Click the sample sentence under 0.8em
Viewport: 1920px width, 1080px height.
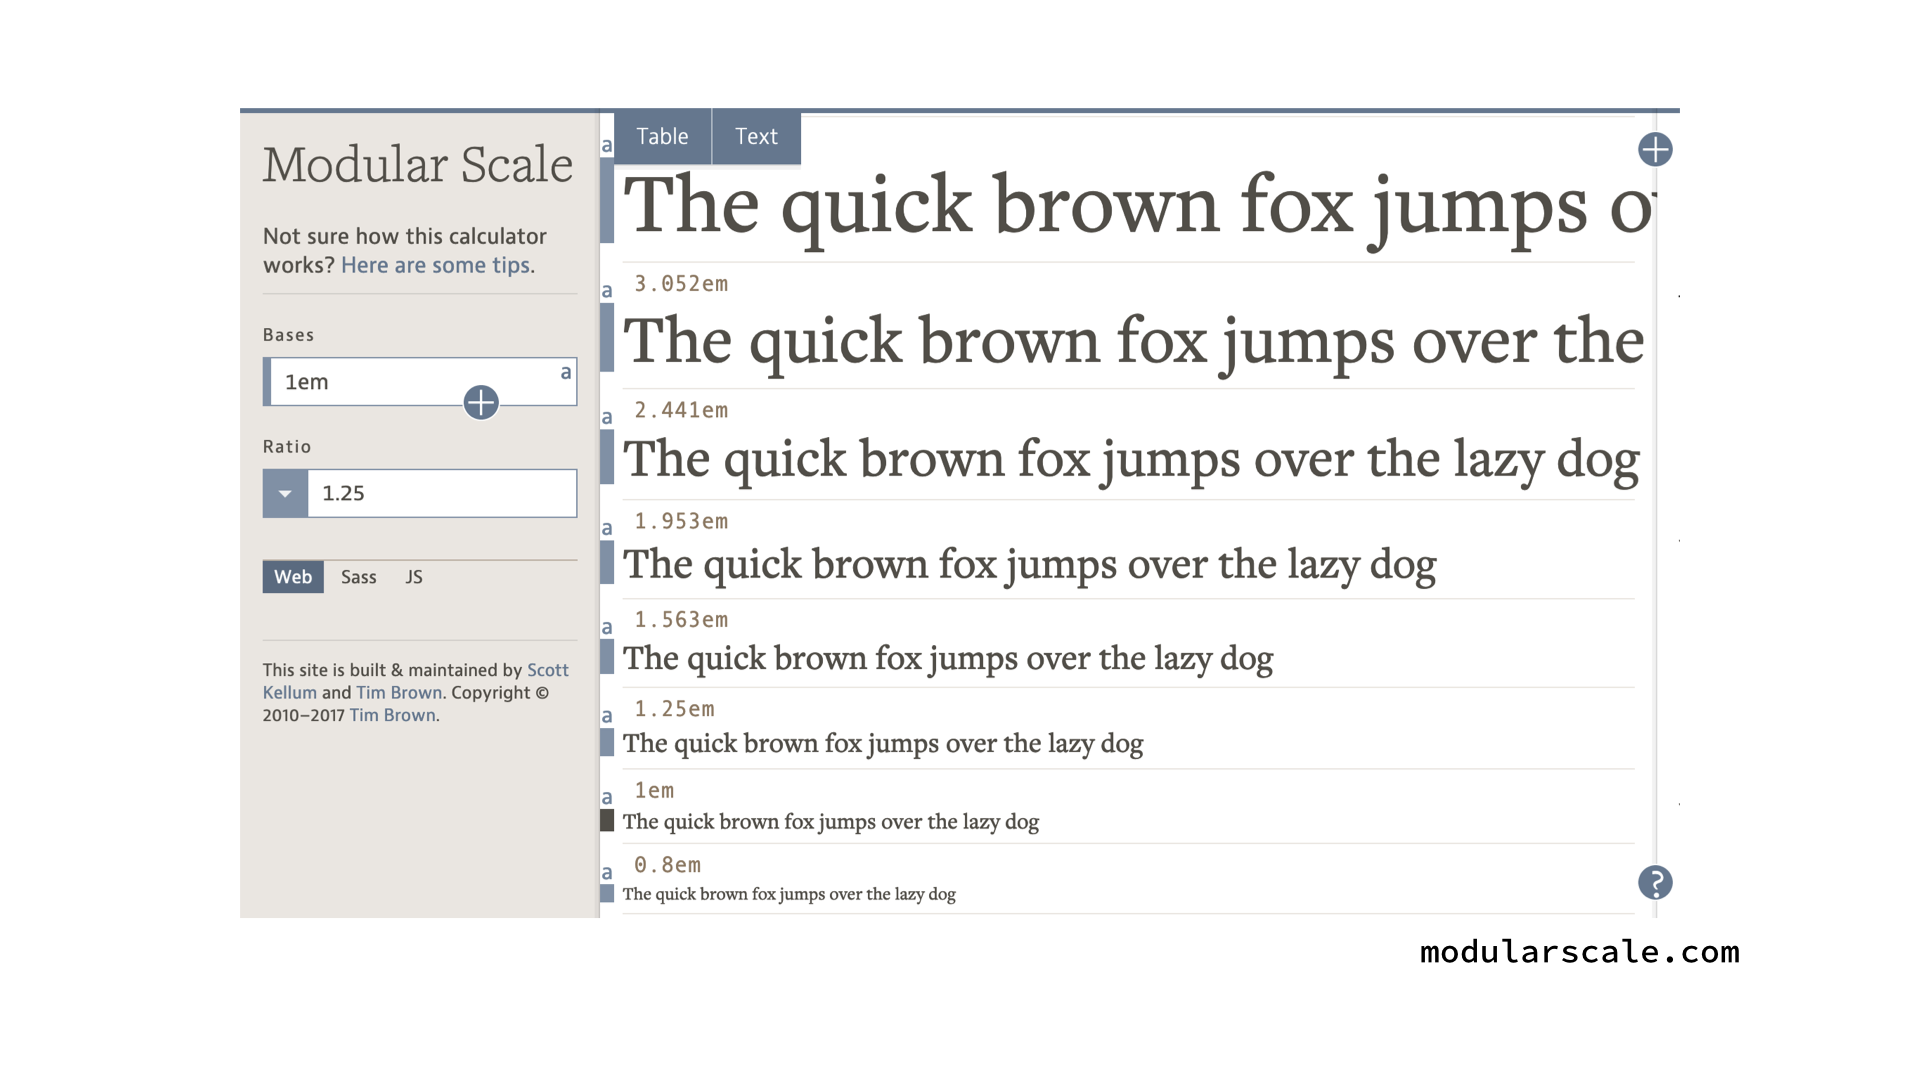point(789,894)
